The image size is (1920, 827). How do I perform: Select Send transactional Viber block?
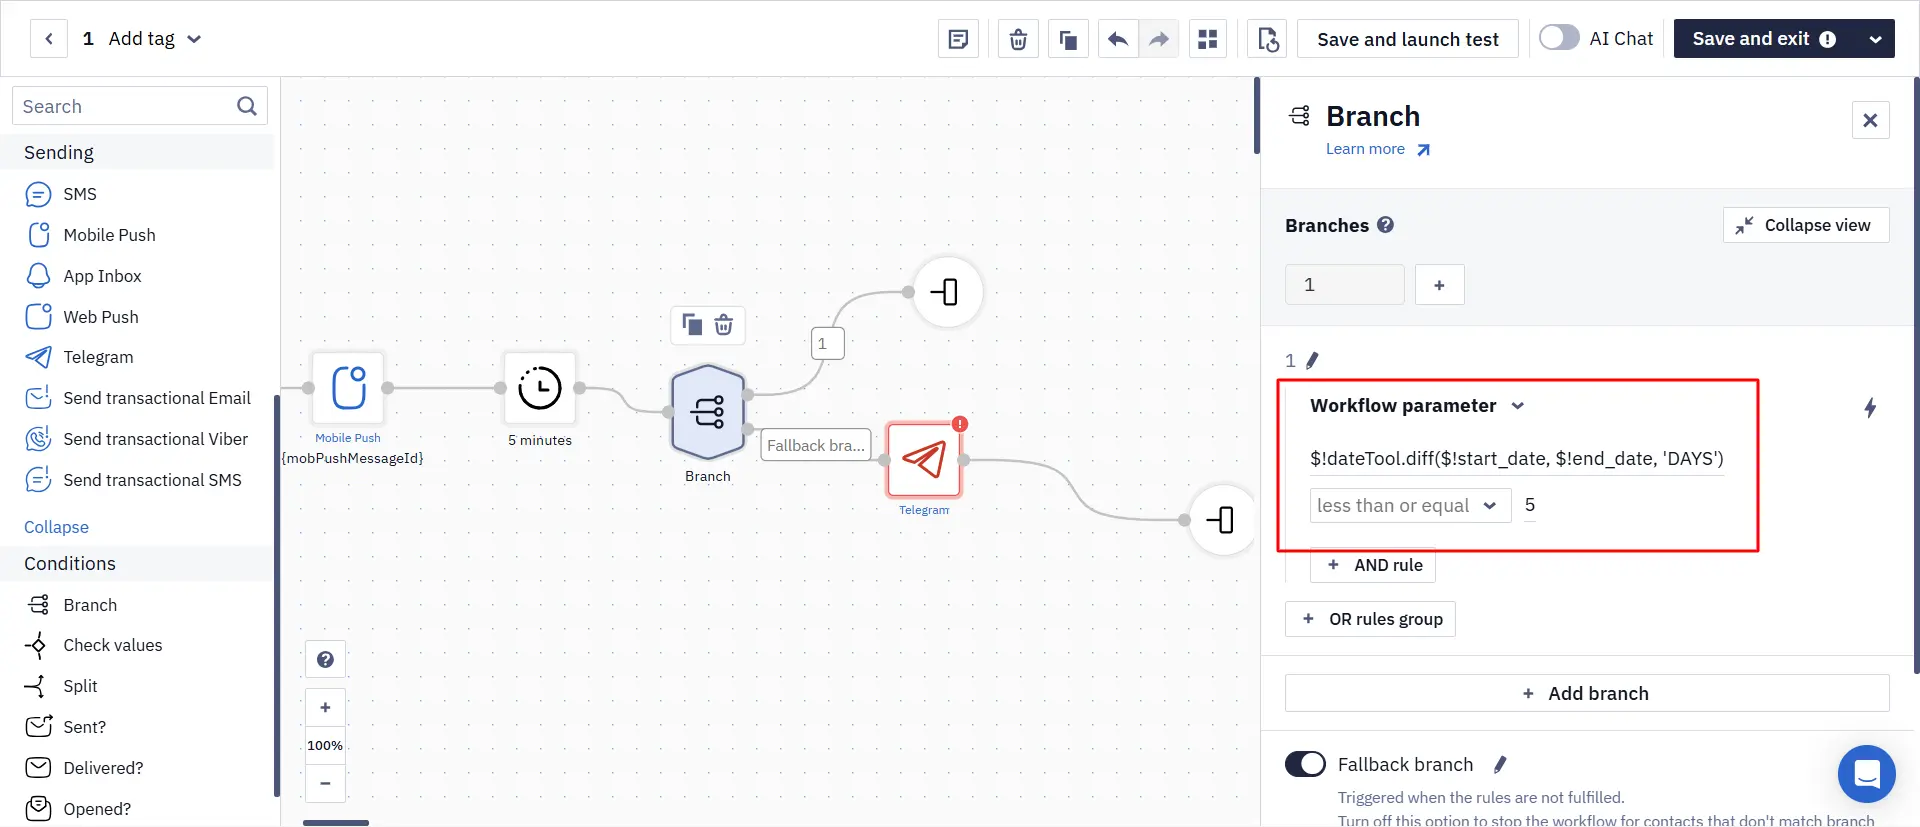[x=136, y=439]
